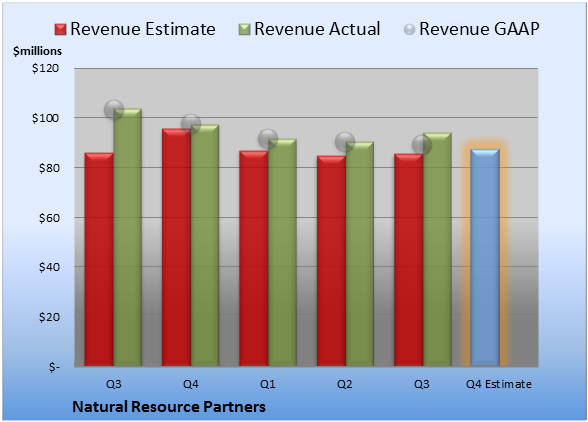Click the '$120' y-axis value
Screen dimensions: 588x422
coord(45,68)
